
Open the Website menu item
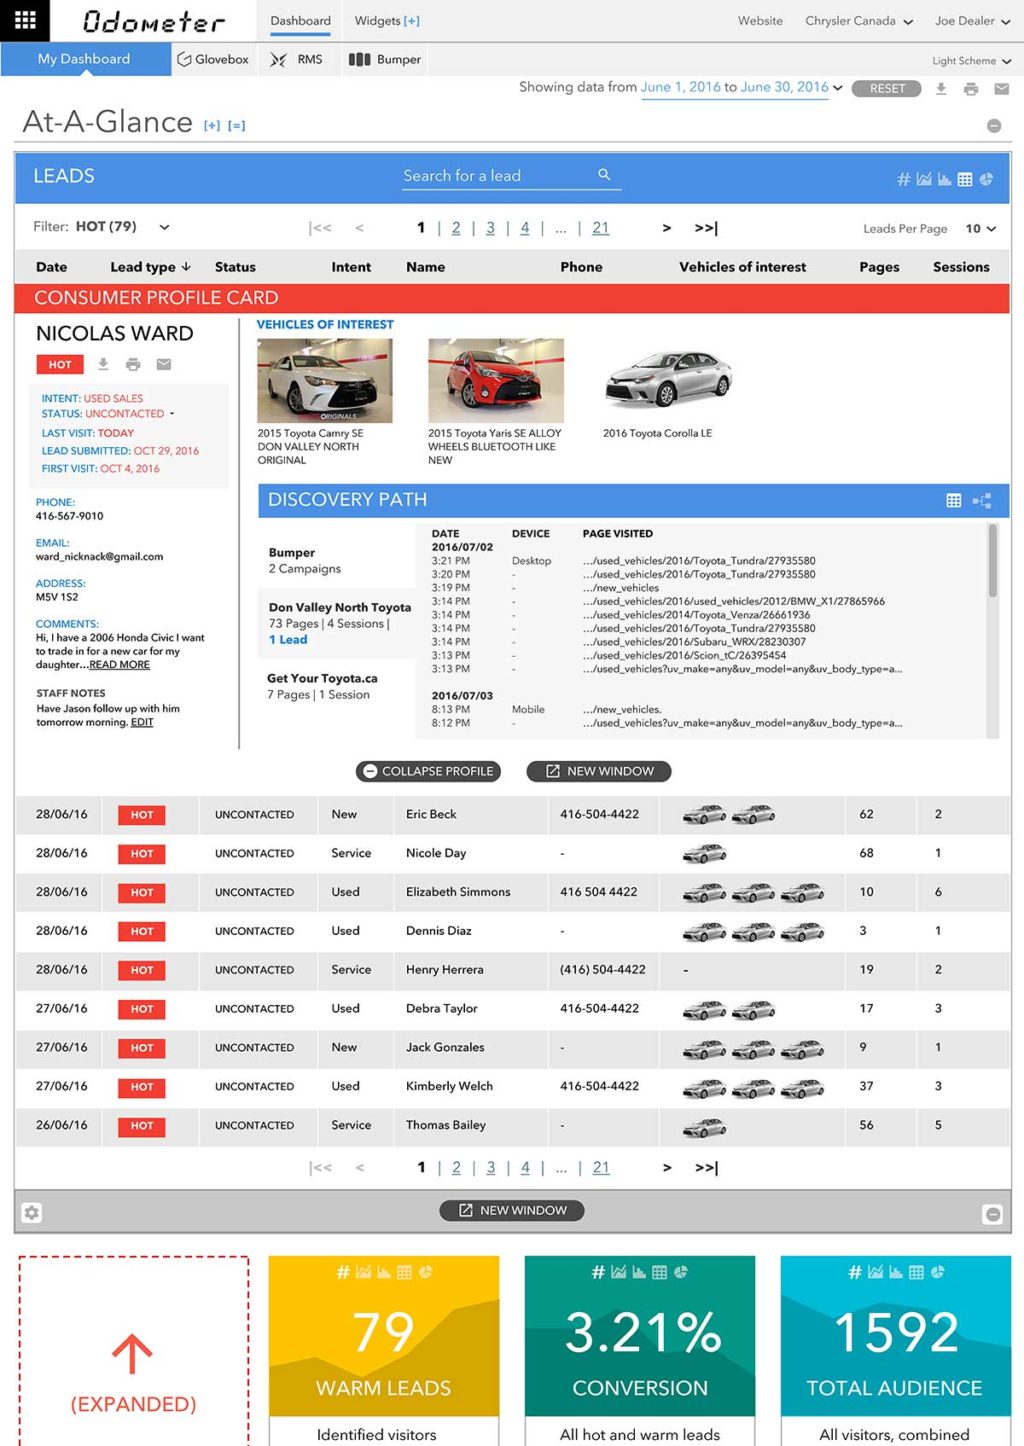760,21
